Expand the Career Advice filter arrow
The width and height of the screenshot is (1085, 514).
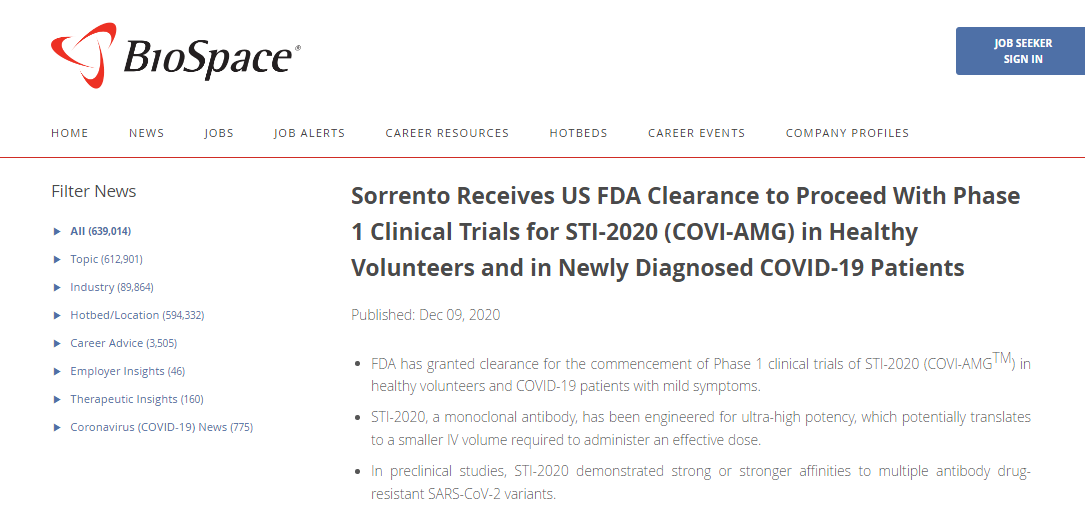point(57,344)
